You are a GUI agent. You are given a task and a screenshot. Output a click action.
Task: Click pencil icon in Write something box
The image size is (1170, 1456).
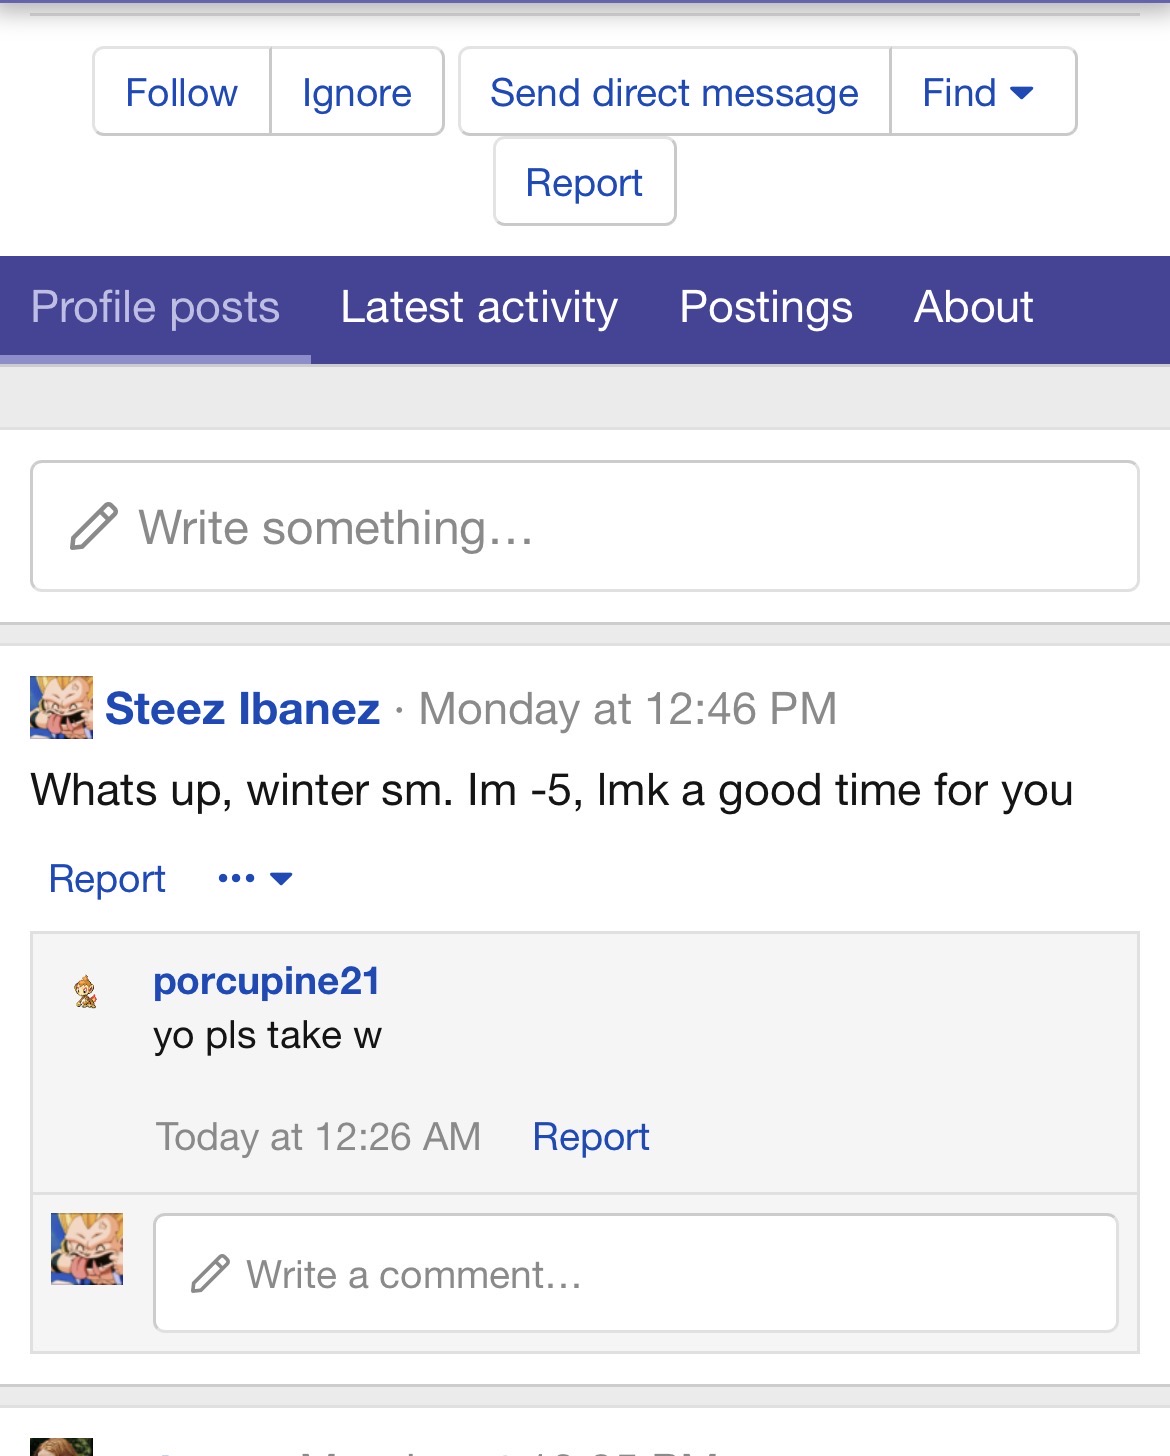pos(94,526)
